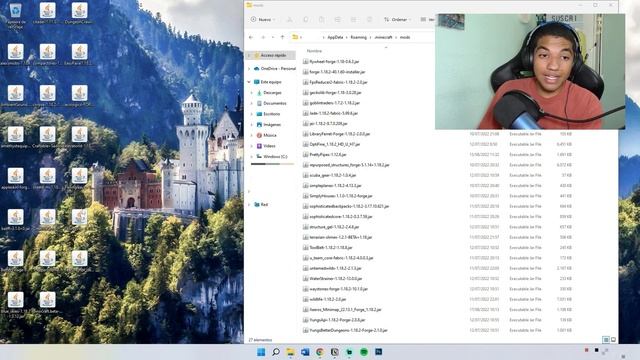Go back with the left arrow button
The width and height of the screenshot is (640, 360).
[251, 37]
